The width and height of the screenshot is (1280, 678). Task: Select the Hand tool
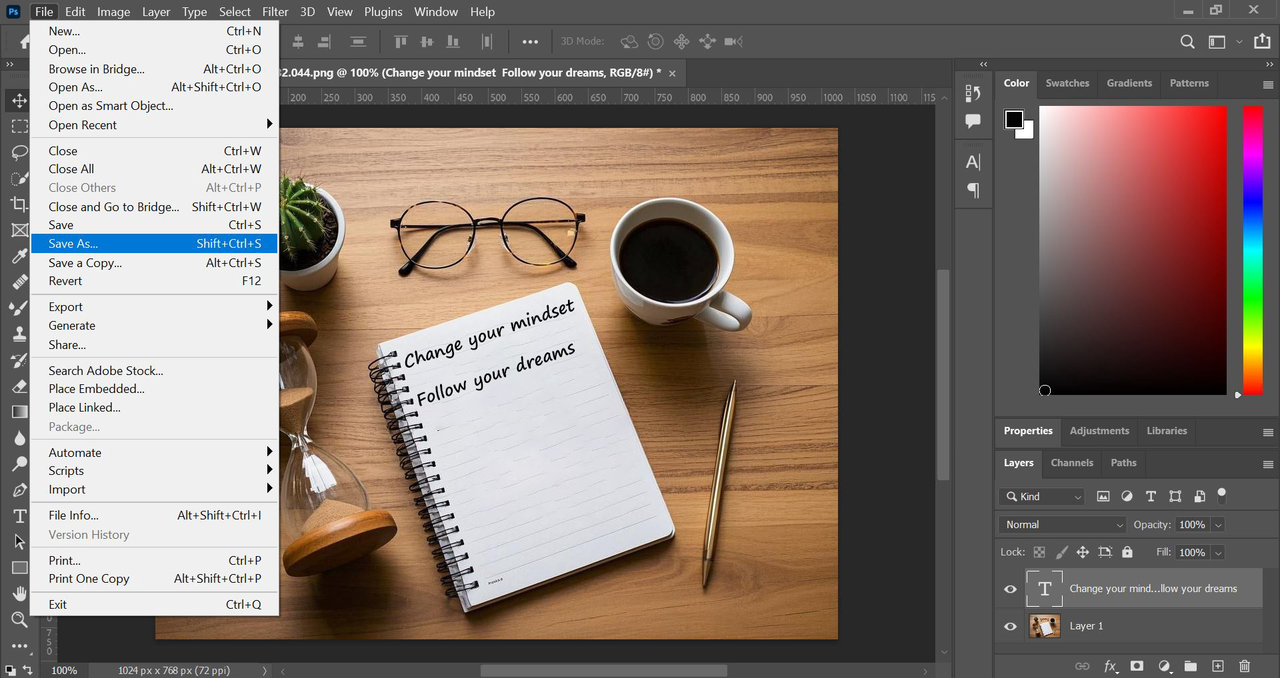[x=19, y=594]
